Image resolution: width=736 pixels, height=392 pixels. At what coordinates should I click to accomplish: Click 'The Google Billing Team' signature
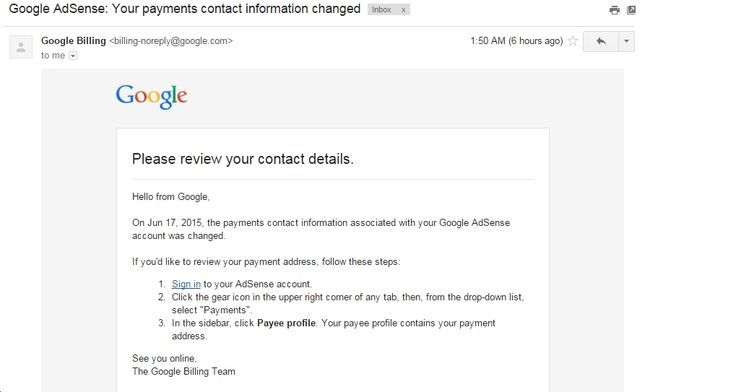click(x=184, y=372)
